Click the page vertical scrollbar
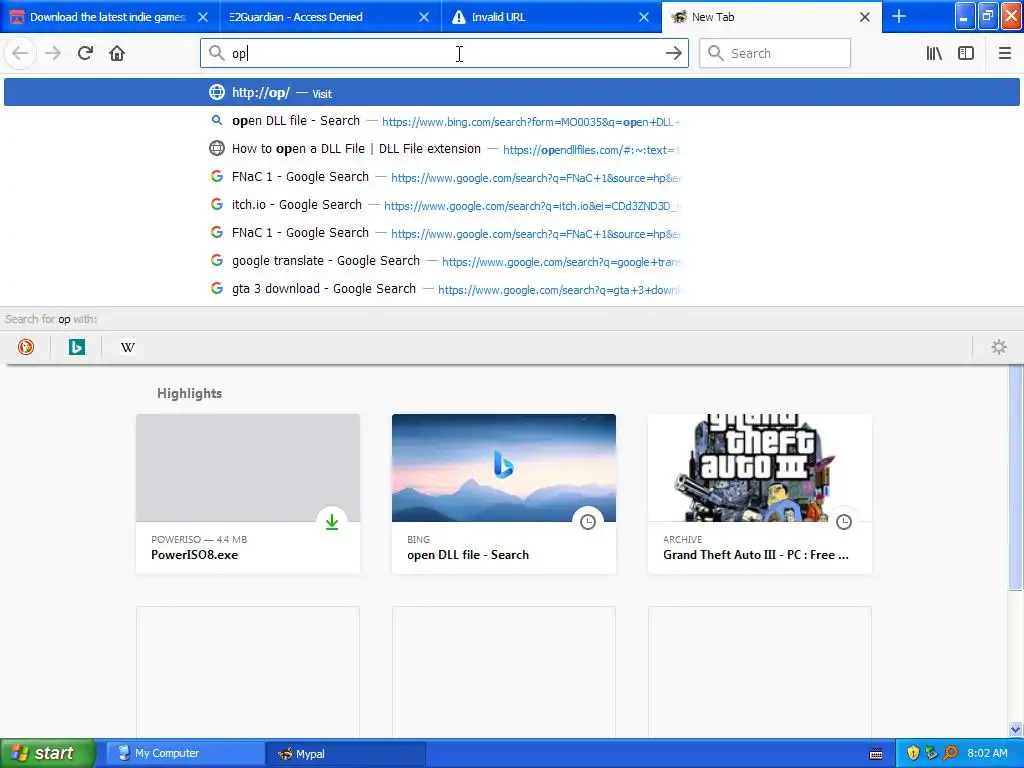Screen dimensions: 1024x768 pyautogui.click(x=1015, y=477)
